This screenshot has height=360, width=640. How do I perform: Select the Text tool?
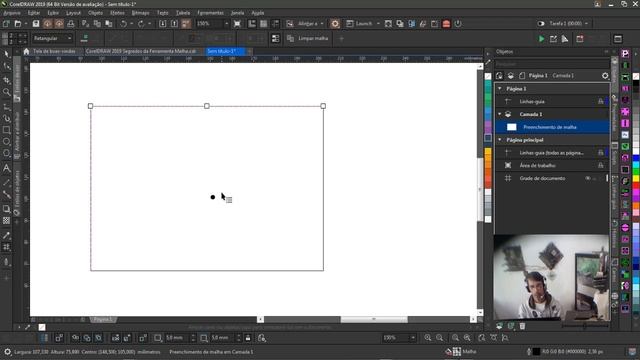click(7, 168)
